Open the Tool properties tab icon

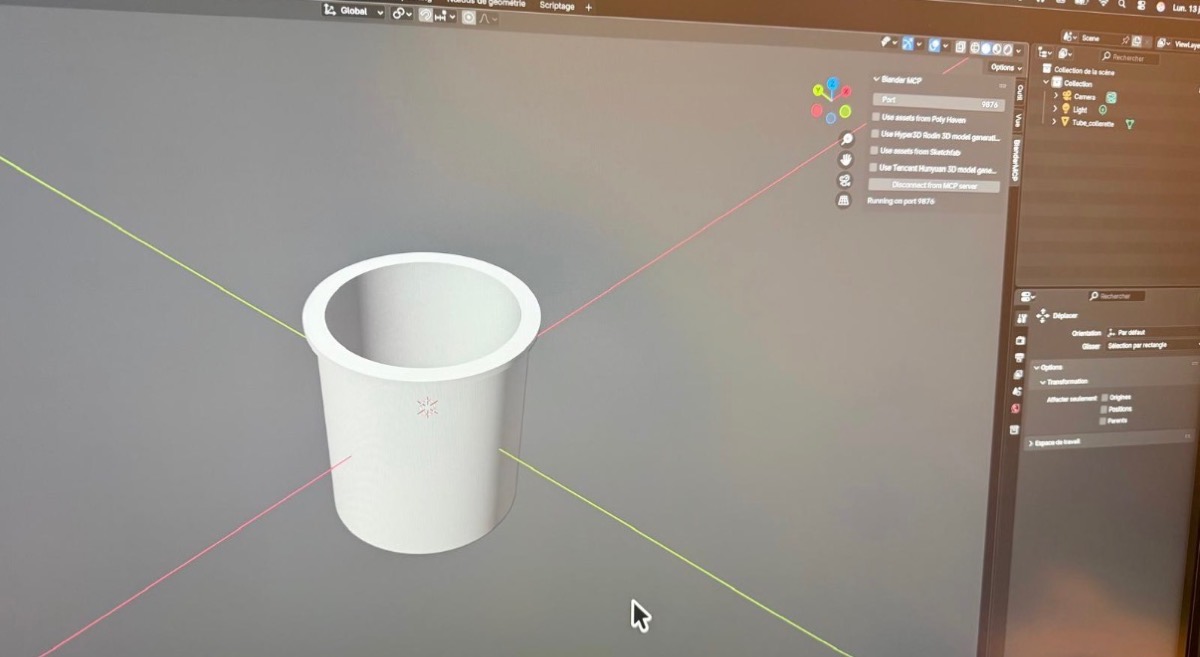[1021, 318]
